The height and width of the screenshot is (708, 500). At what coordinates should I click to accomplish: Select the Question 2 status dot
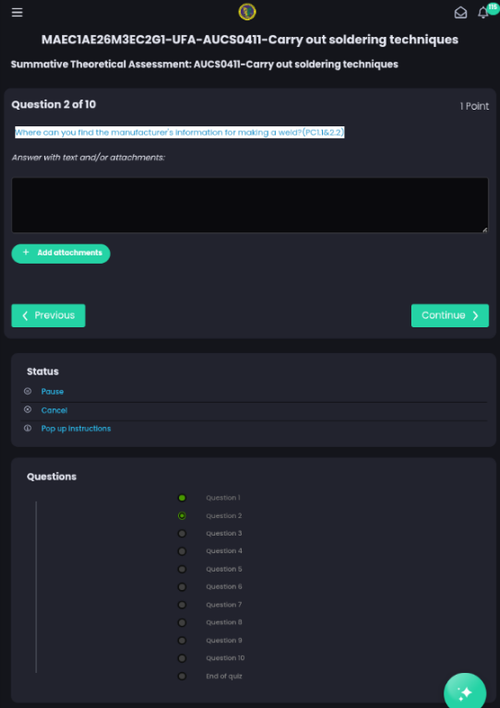coord(182,516)
